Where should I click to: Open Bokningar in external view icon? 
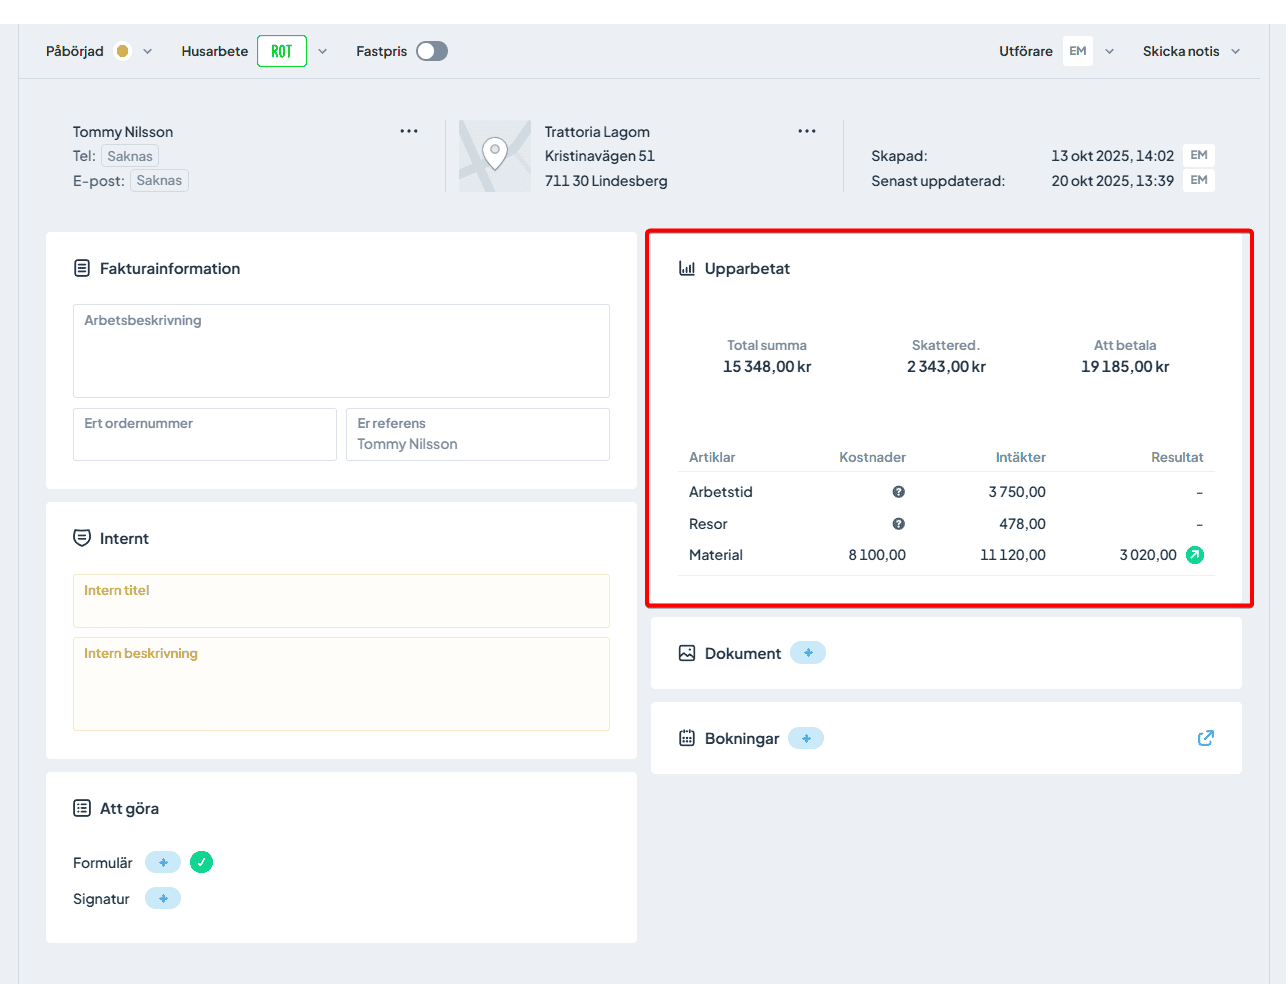tap(1205, 738)
